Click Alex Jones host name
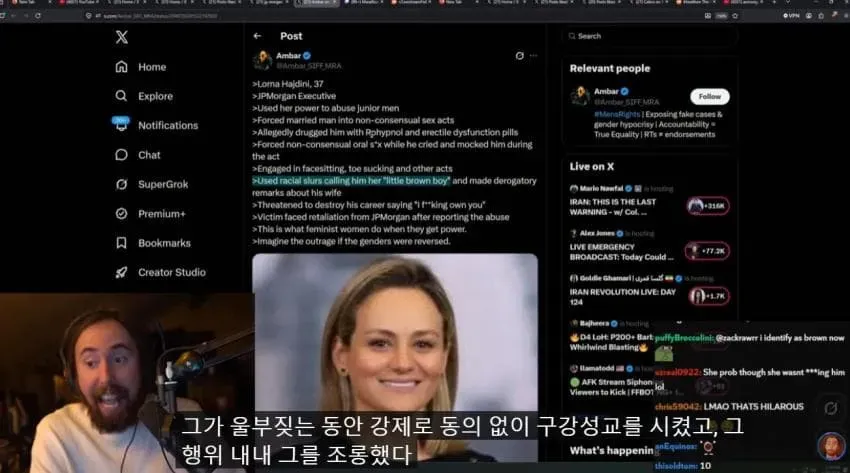This screenshot has height=473, width=850. (597, 233)
